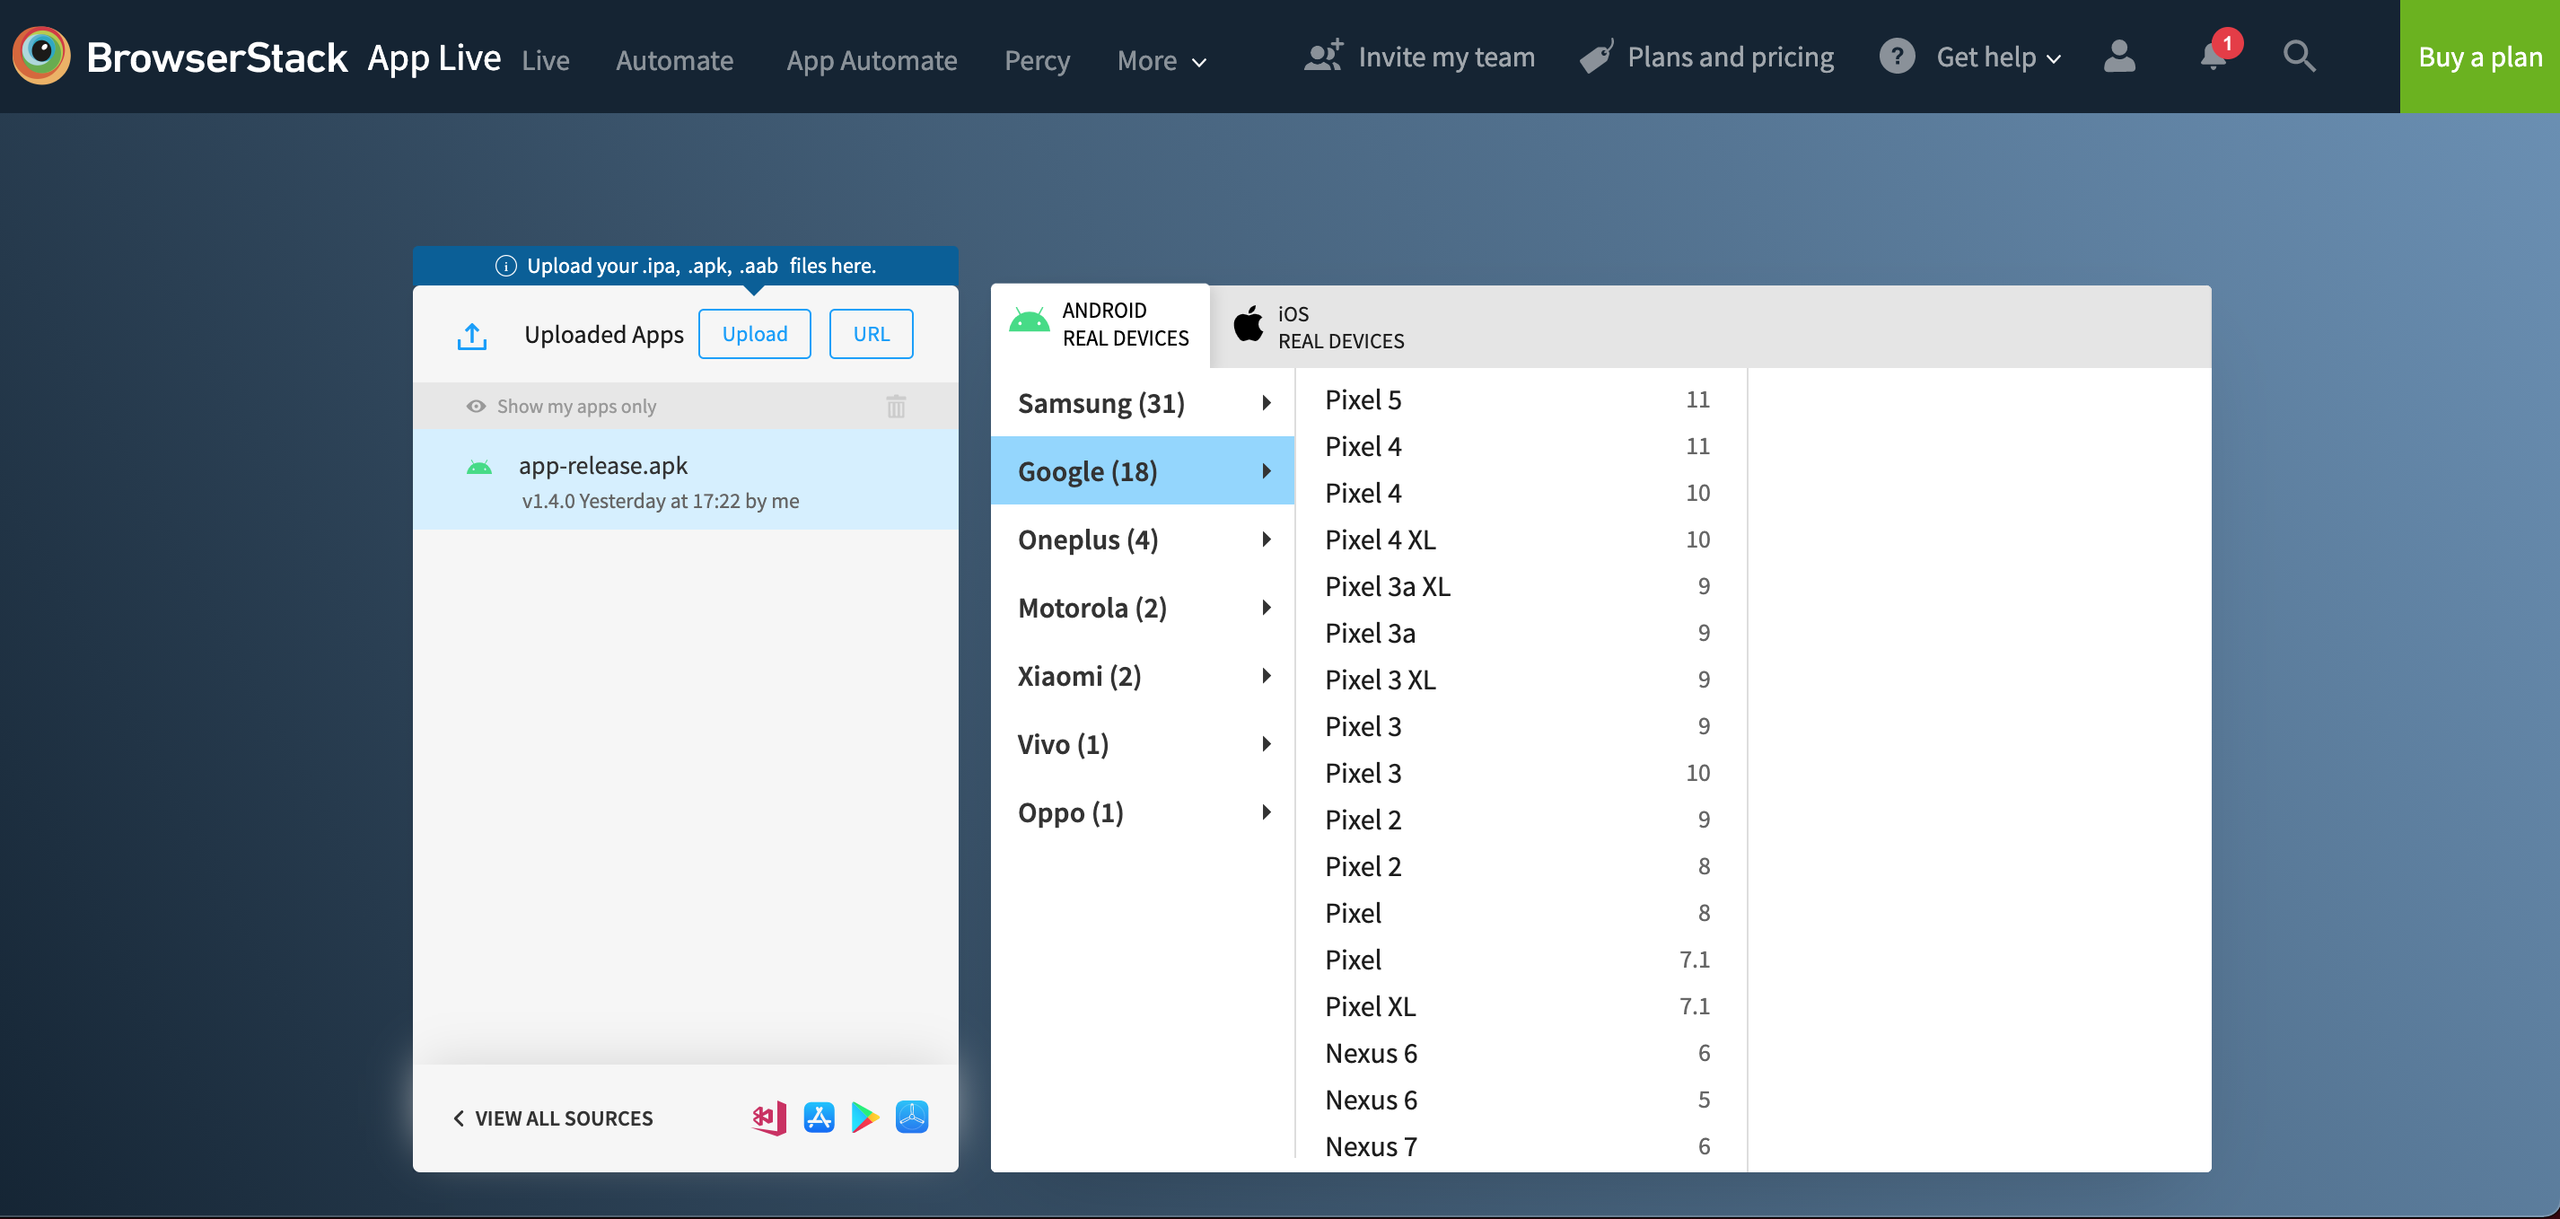Expand the Motorola (2) device list

tap(1142, 608)
